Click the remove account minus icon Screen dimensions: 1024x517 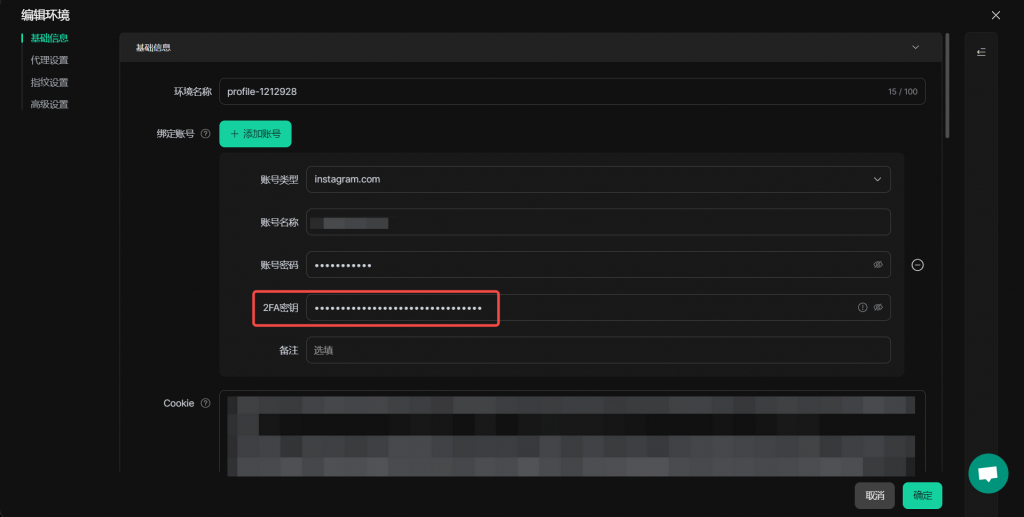[x=917, y=265]
